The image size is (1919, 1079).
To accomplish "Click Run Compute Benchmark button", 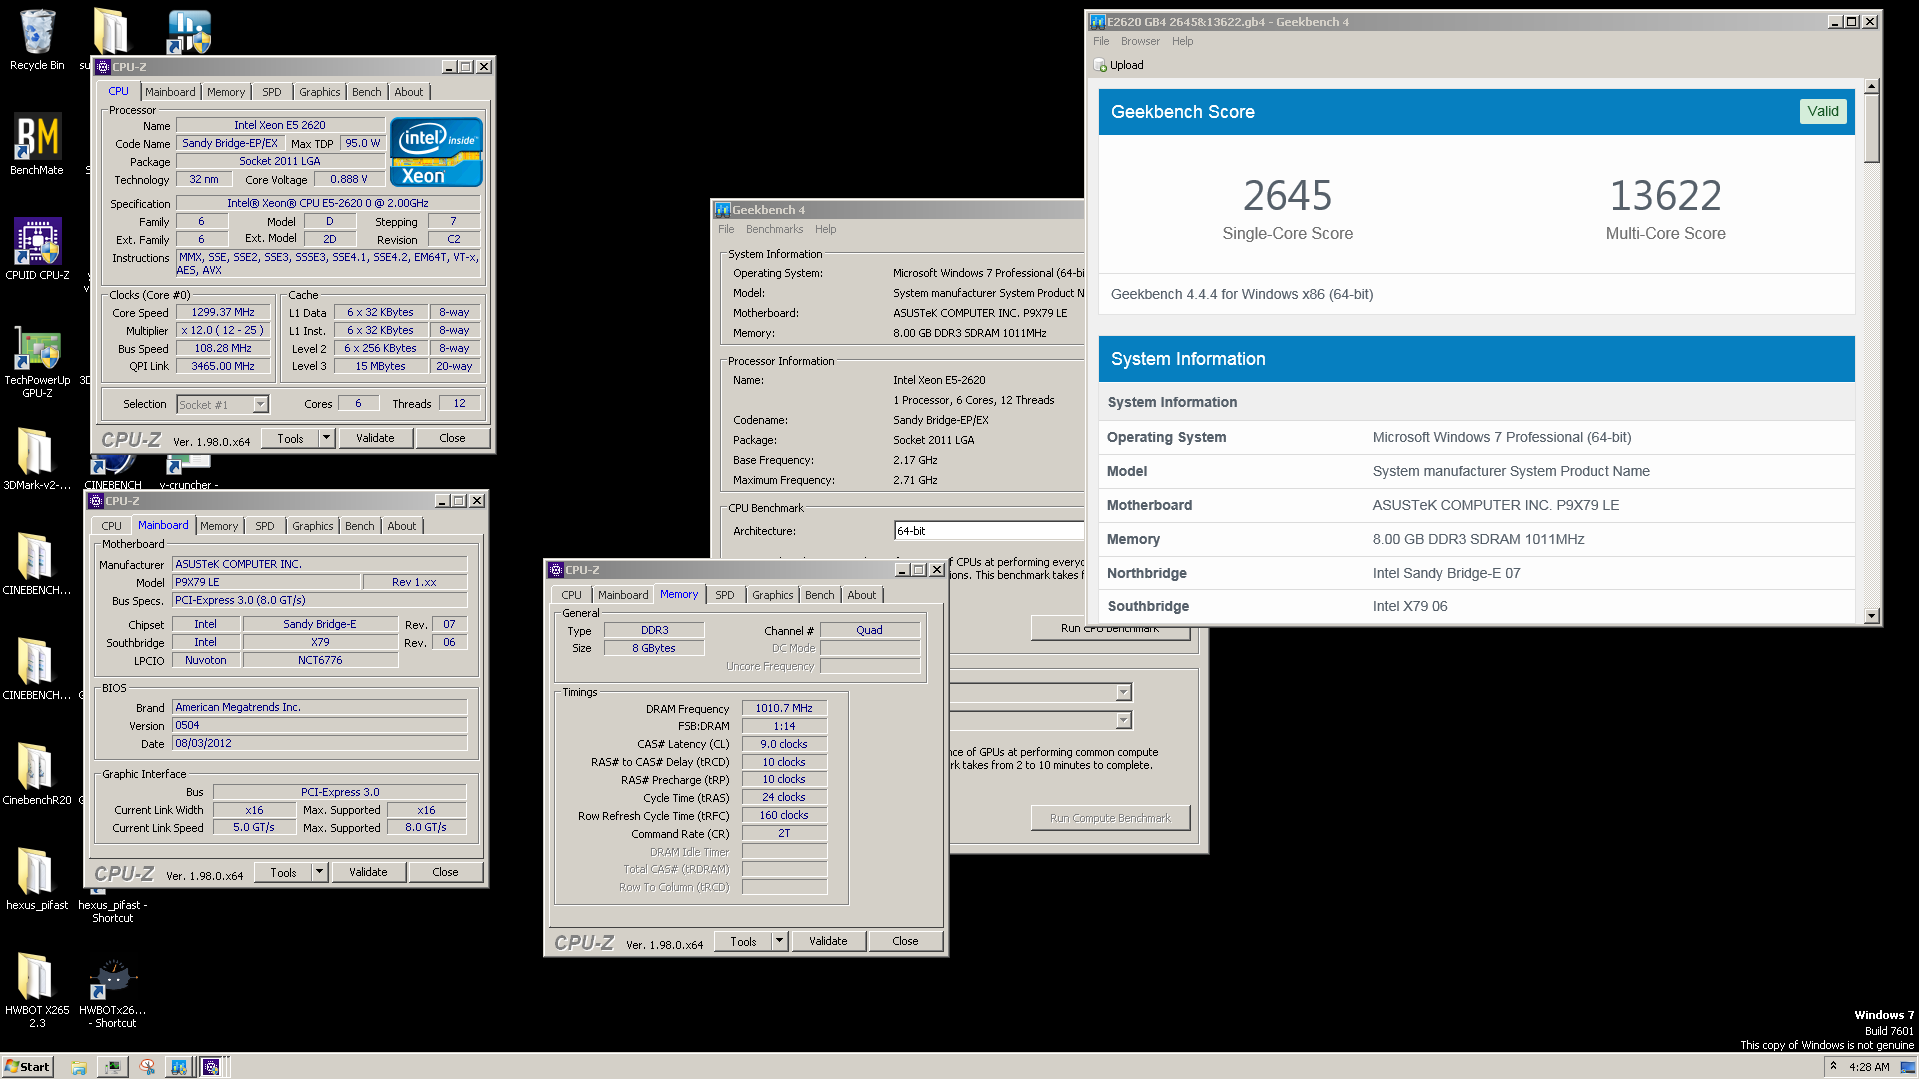I will pyautogui.click(x=1110, y=818).
